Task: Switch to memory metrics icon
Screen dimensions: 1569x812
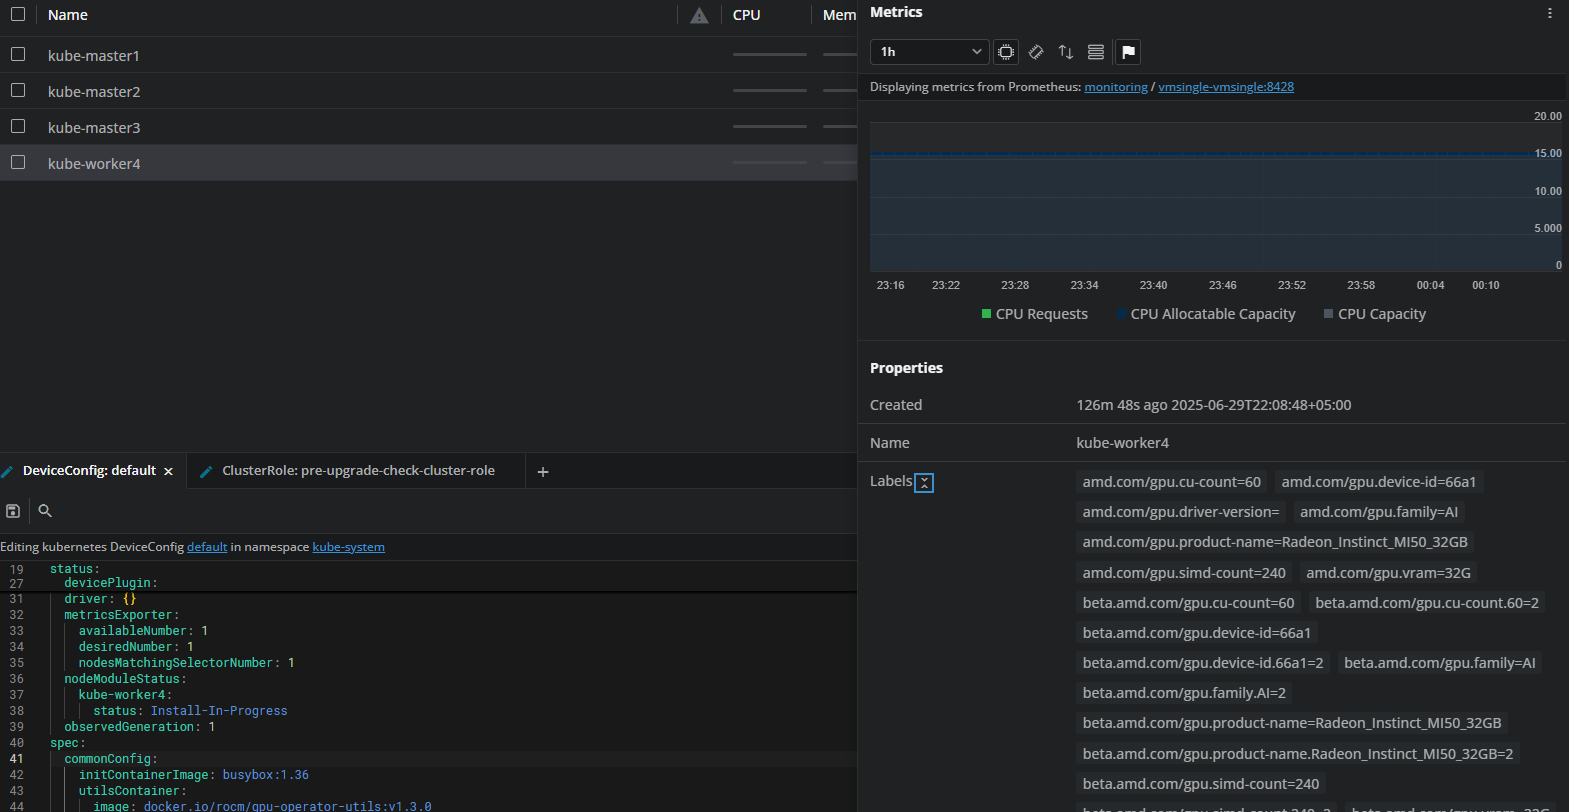Action: click(1036, 52)
